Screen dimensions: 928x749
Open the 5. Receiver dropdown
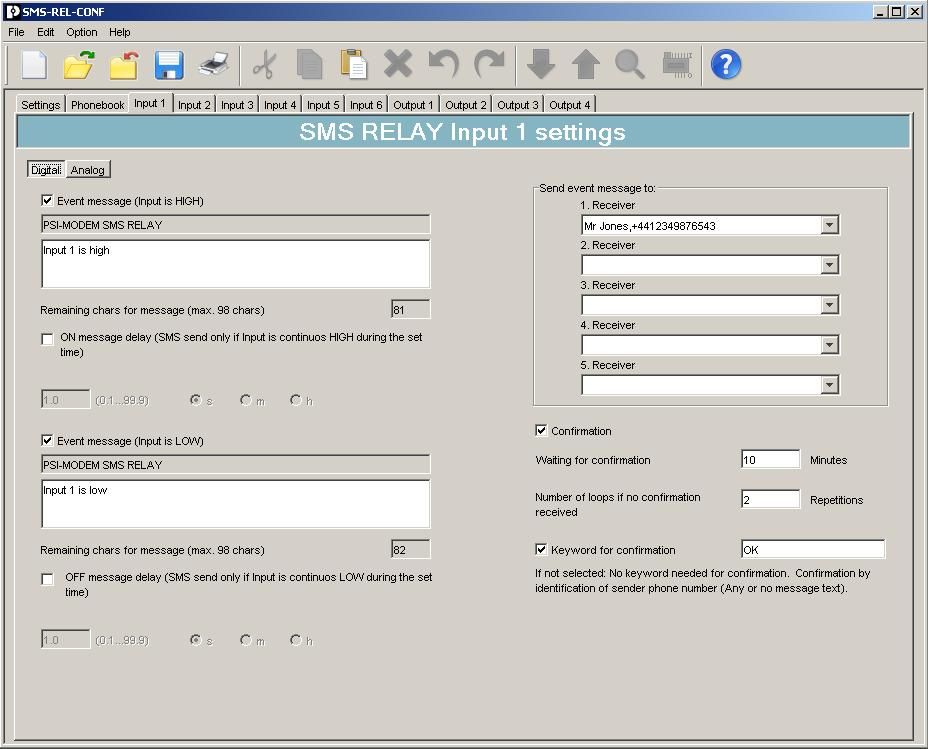829,385
